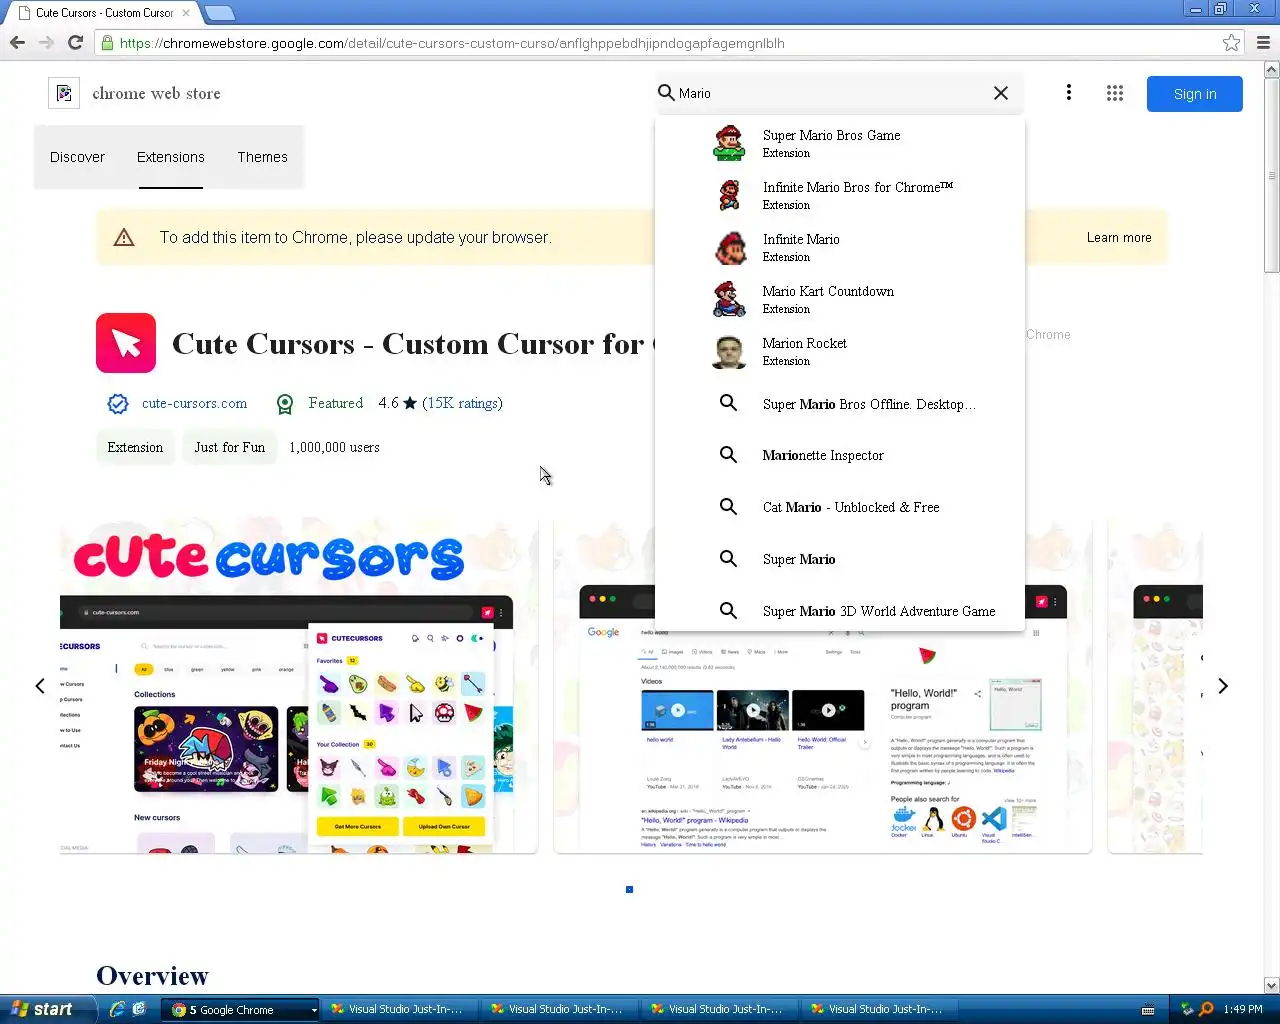Open the Learn more link
The width and height of the screenshot is (1280, 1024).
click(1119, 237)
